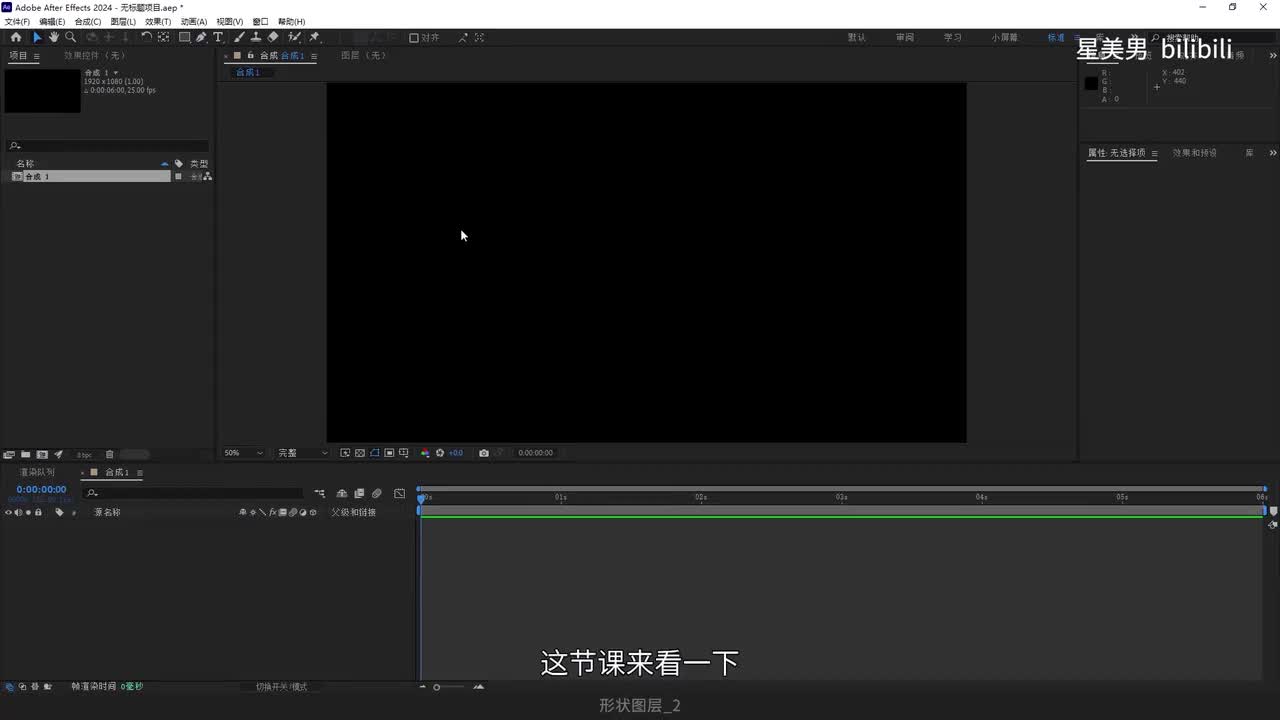Select the Hand tool
The height and width of the screenshot is (720, 1280).
click(54, 37)
